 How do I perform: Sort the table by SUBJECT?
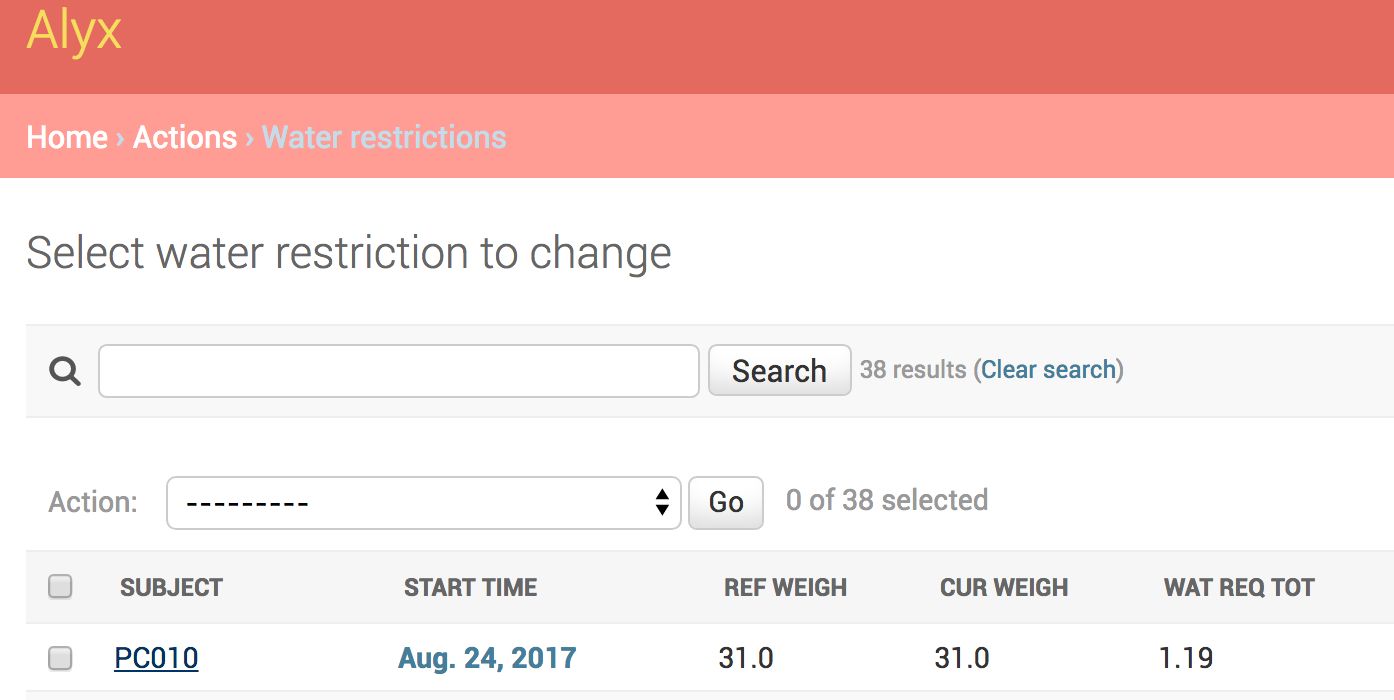coord(171,587)
